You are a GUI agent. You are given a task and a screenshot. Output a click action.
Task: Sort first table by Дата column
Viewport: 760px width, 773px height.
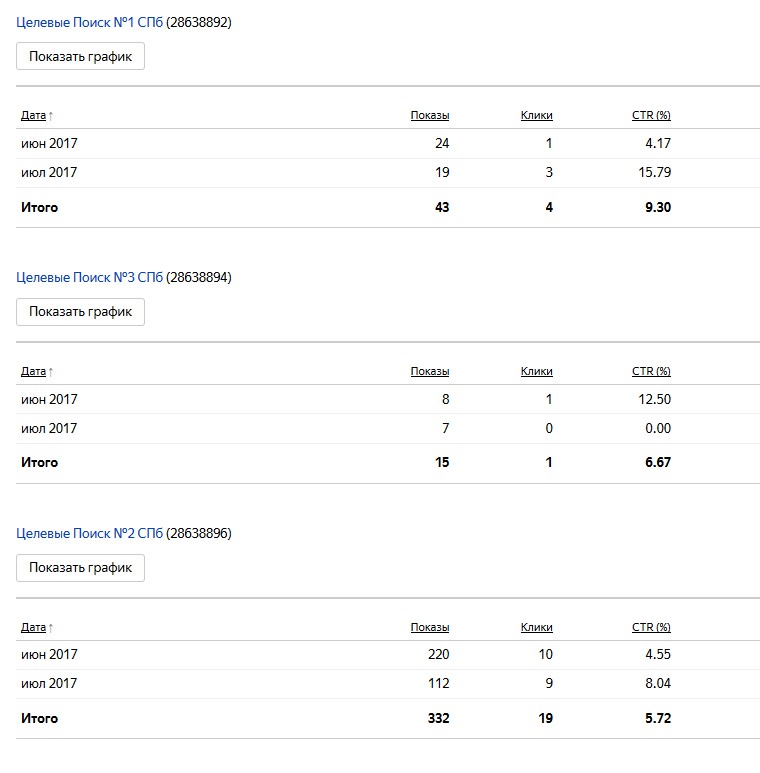[x=33, y=115]
